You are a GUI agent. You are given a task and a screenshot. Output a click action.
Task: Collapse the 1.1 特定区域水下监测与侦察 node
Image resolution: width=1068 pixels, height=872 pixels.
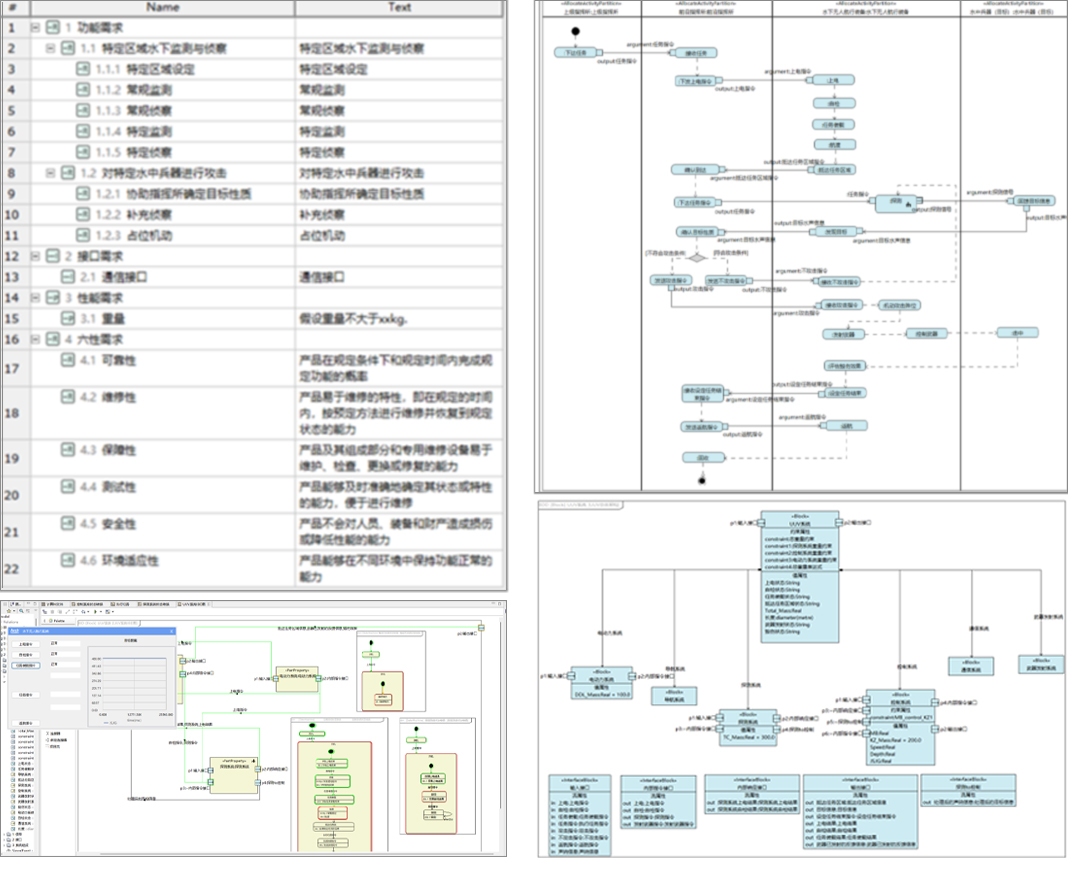click(x=52, y=49)
